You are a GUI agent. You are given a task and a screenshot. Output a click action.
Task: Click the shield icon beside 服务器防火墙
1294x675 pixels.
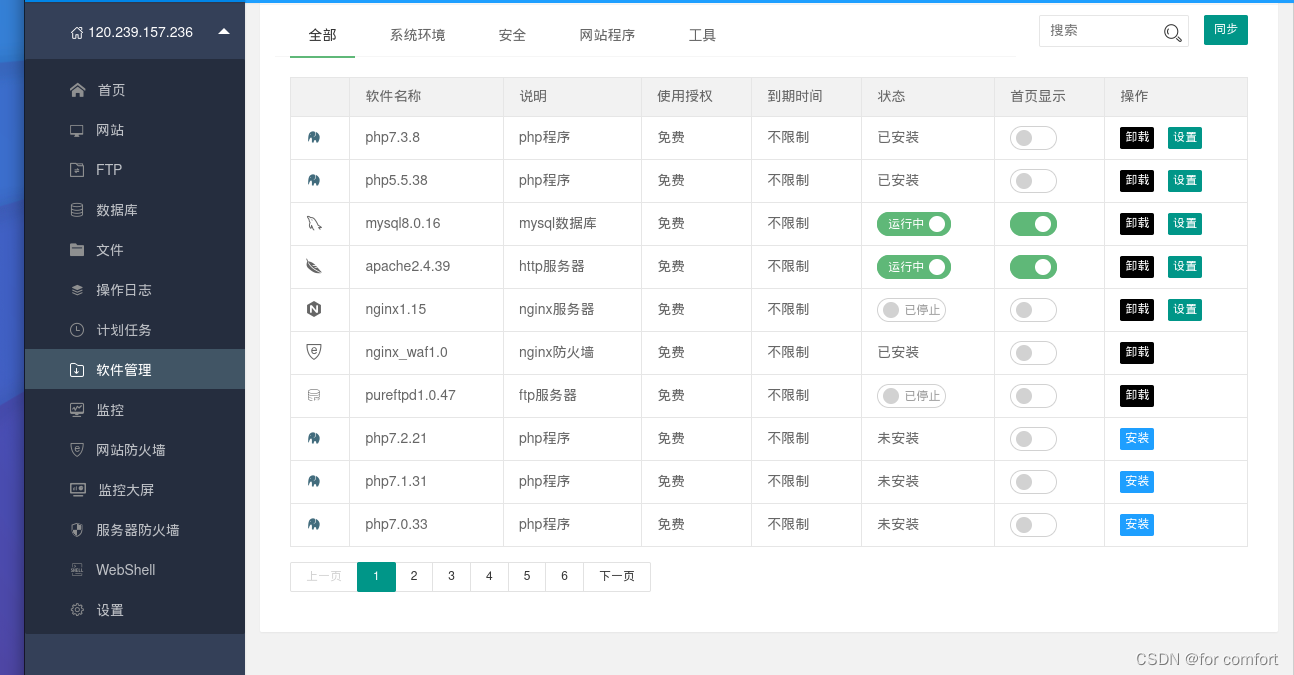click(x=77, y=530)
